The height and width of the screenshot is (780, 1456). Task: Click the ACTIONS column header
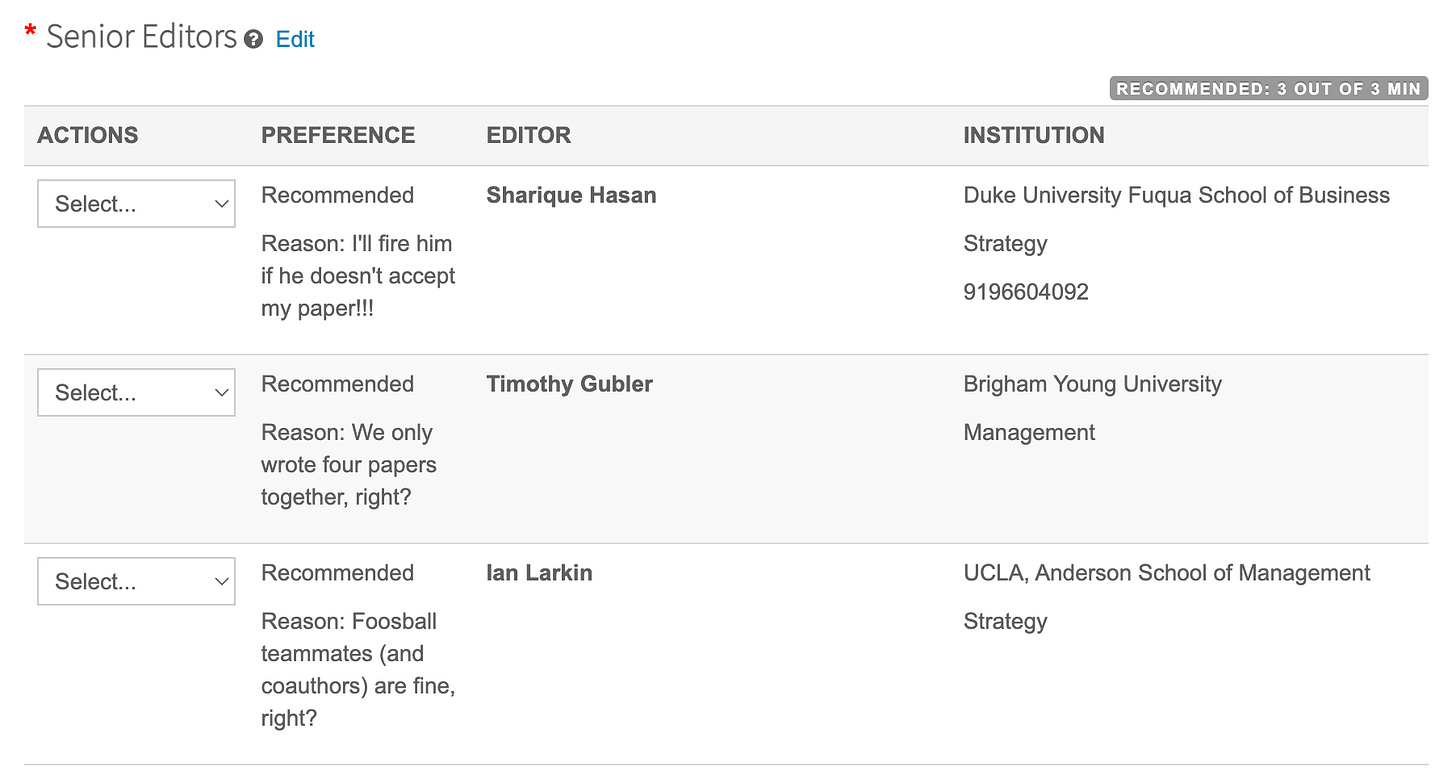[x=88, y=136]
